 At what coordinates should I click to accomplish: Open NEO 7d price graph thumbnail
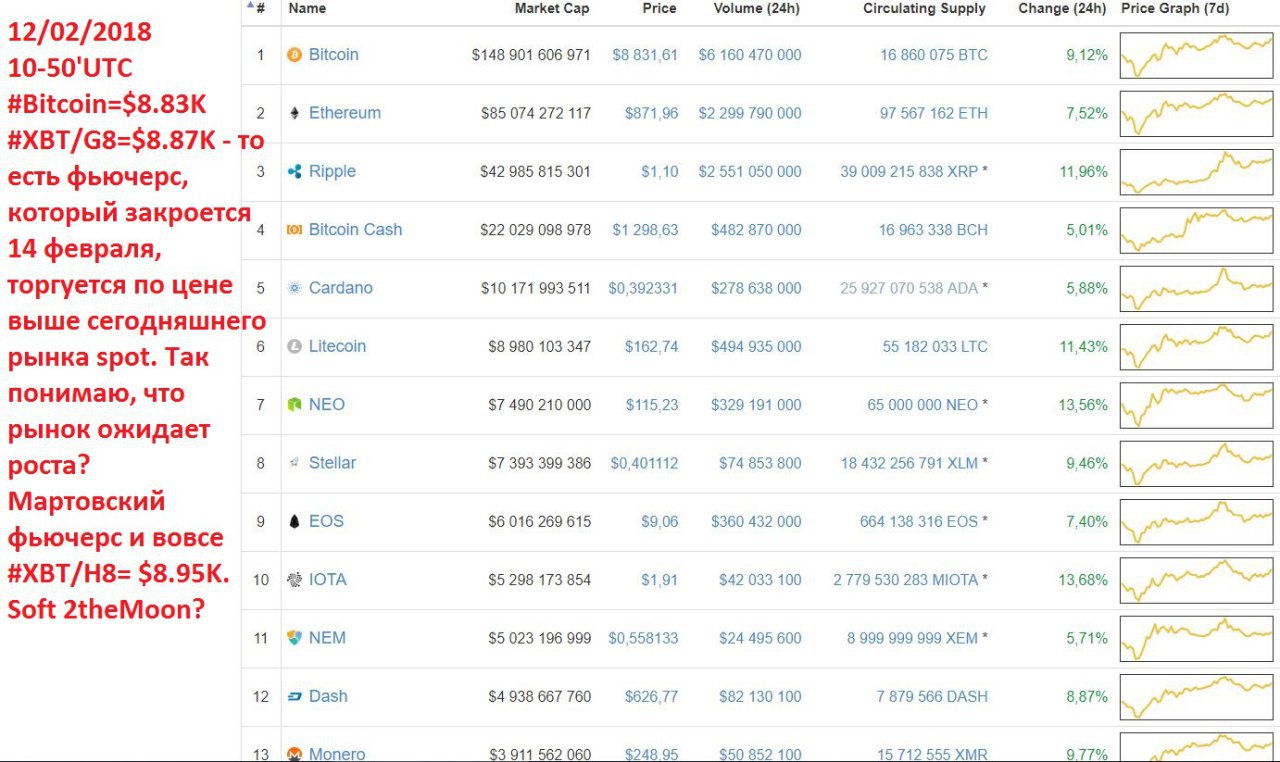(1197, 405)
